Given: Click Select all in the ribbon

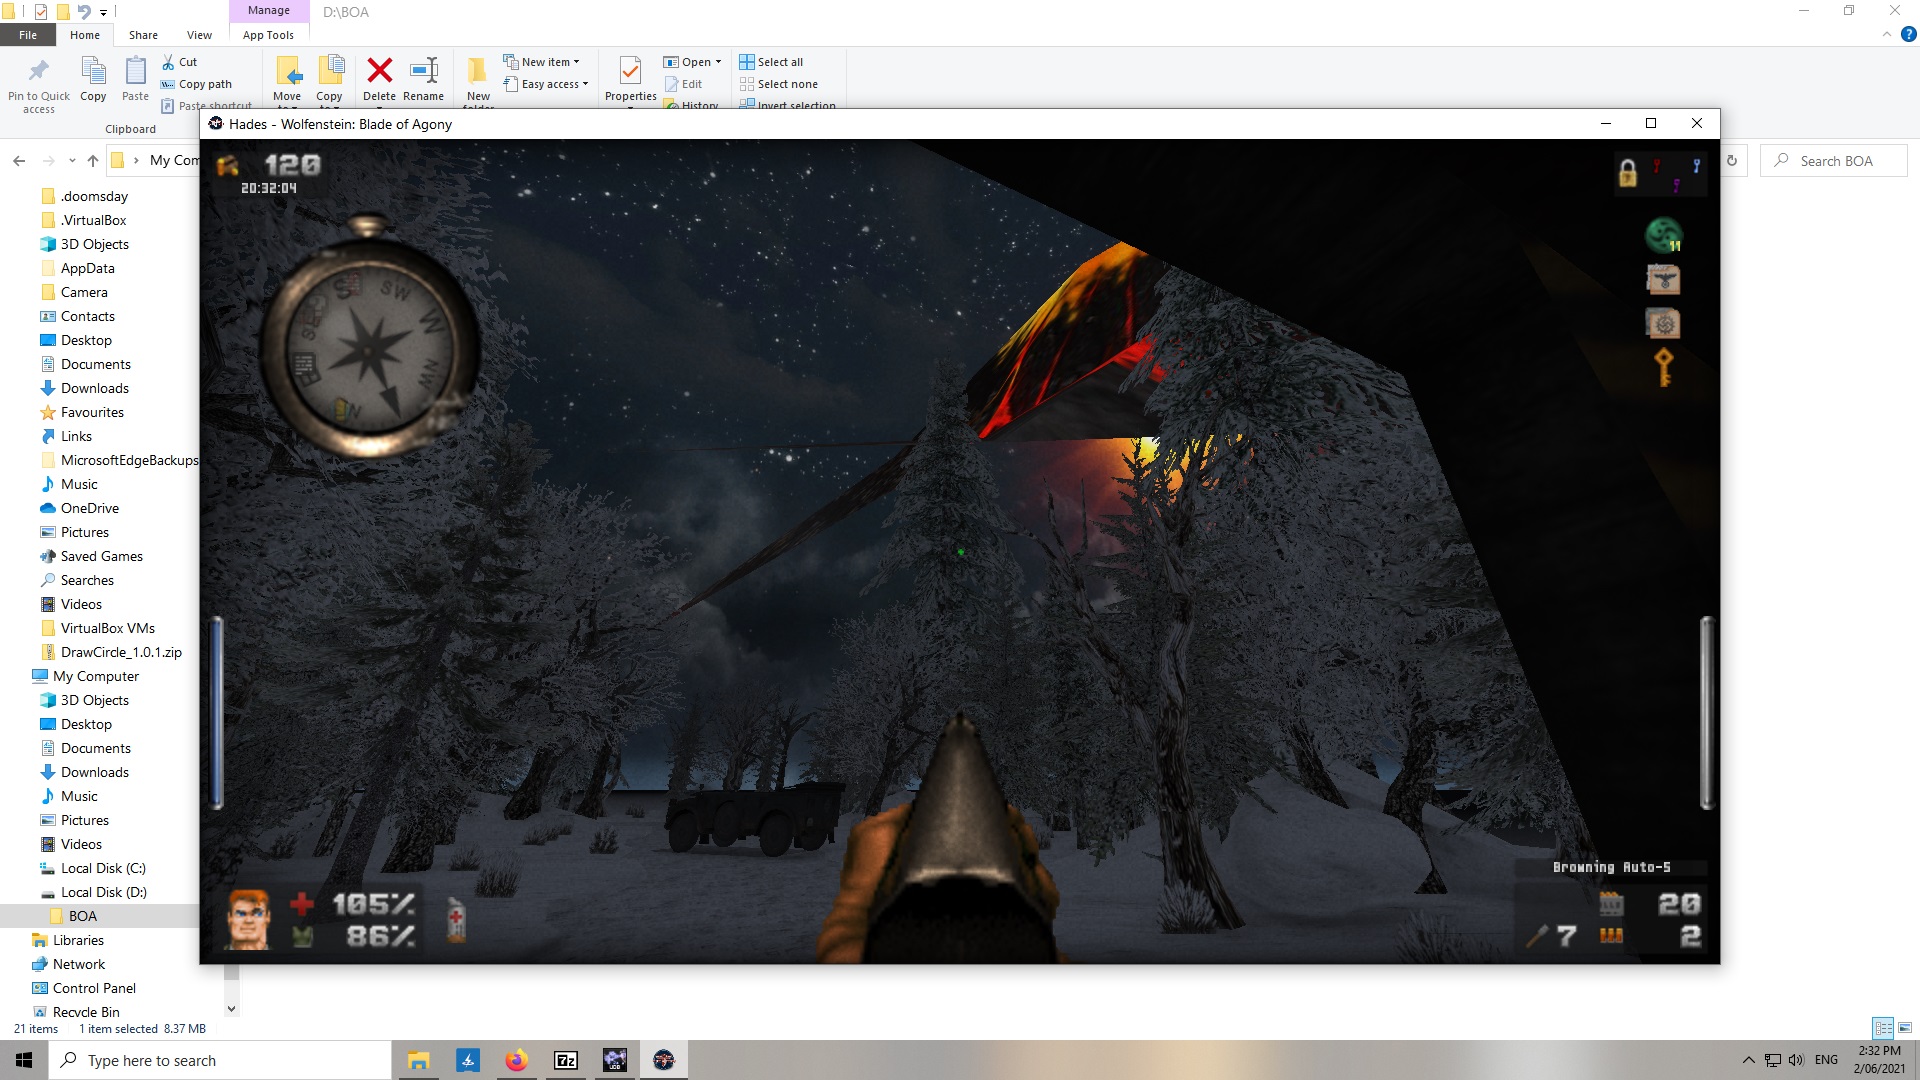Looking at the screenshot, I should tap(771, 62).
